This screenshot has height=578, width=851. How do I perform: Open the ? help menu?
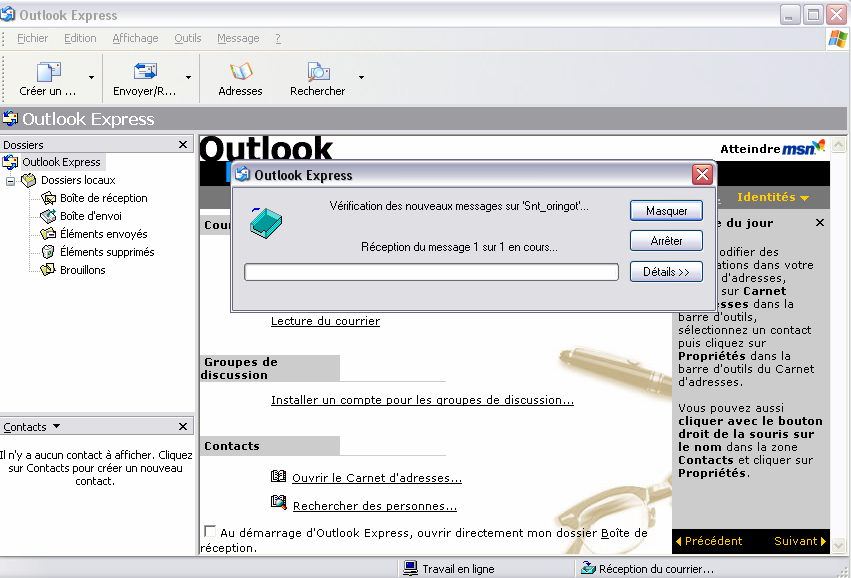tap(278, 38)
